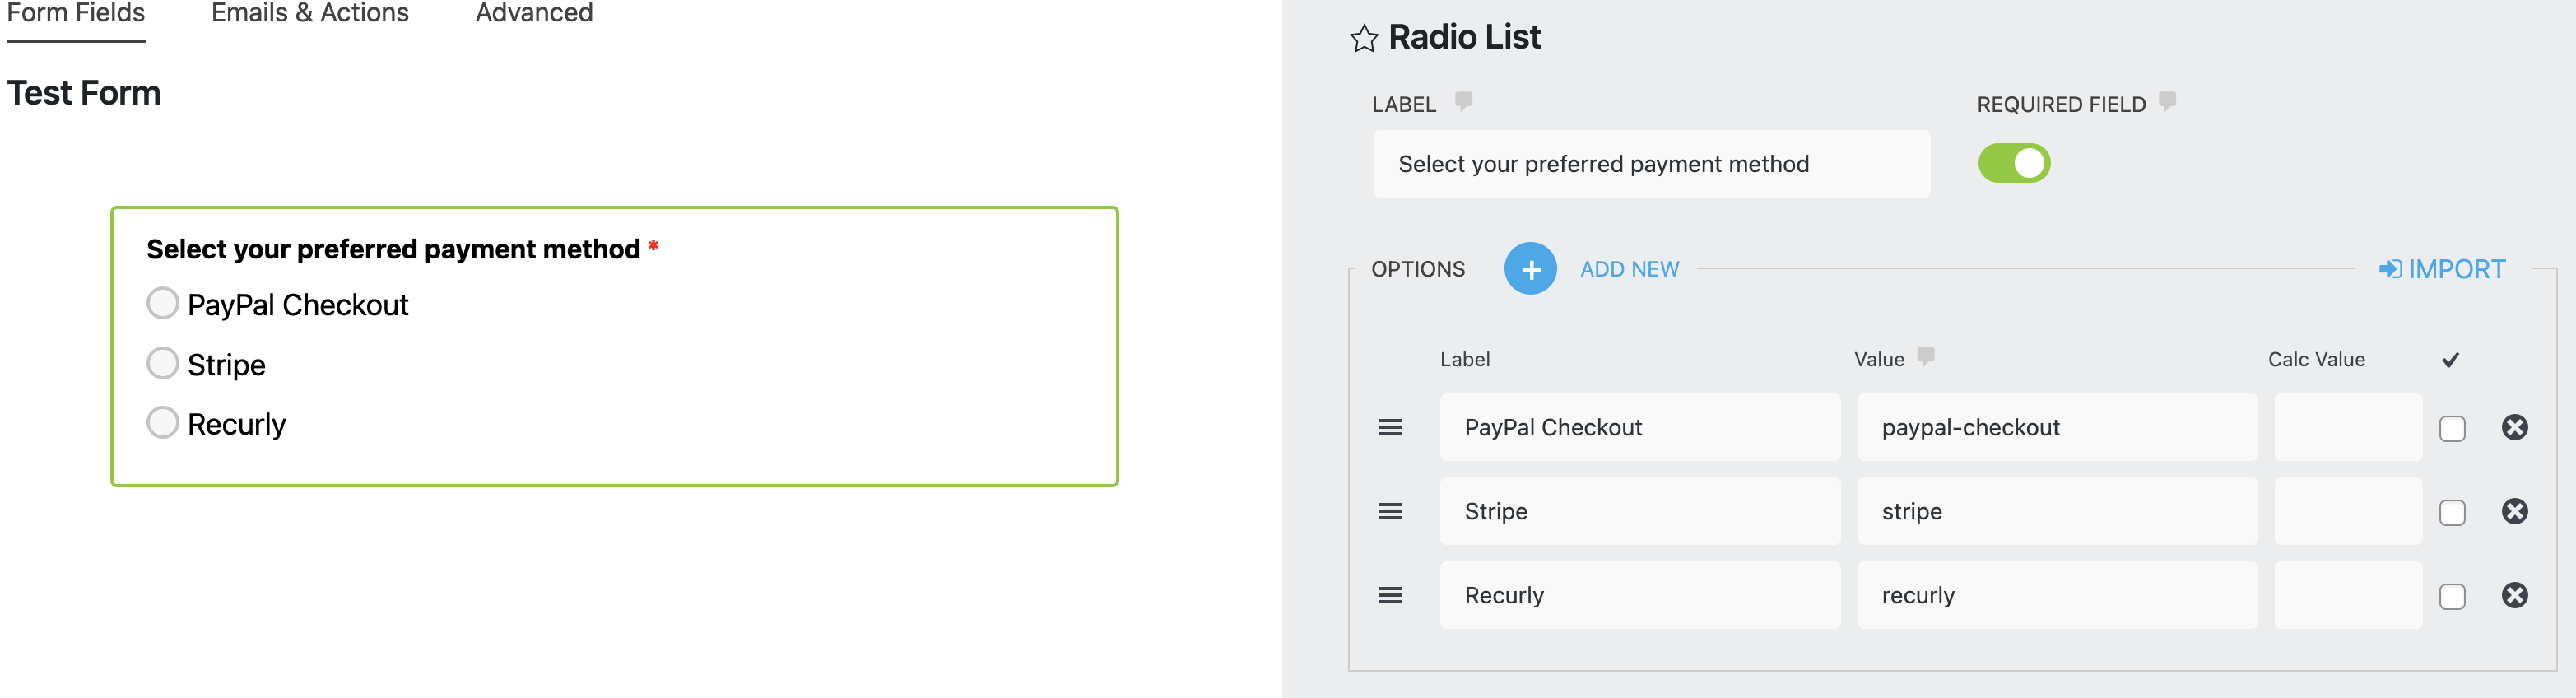Grab the drag handle for the Recurly row

[1390, 595]
